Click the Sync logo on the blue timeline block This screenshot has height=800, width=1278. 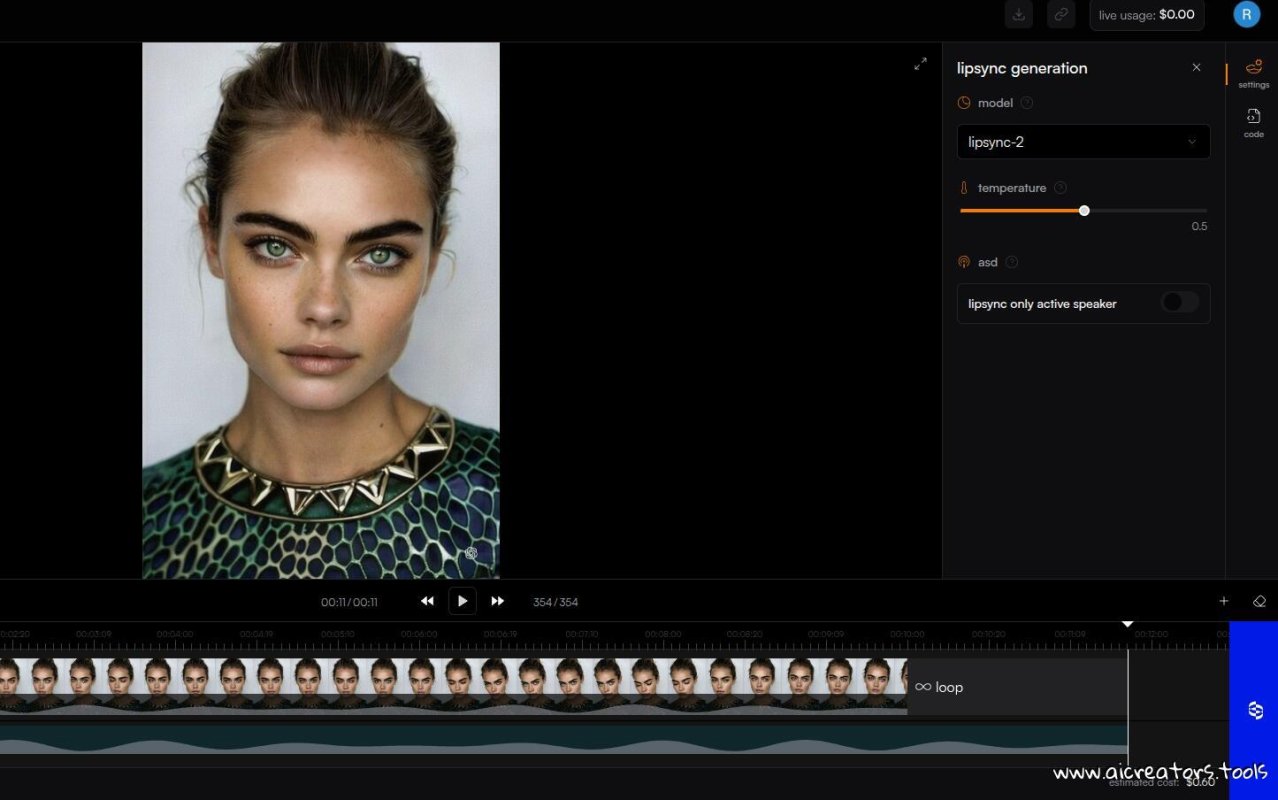pyautogui.click(x=1254, y=710)
